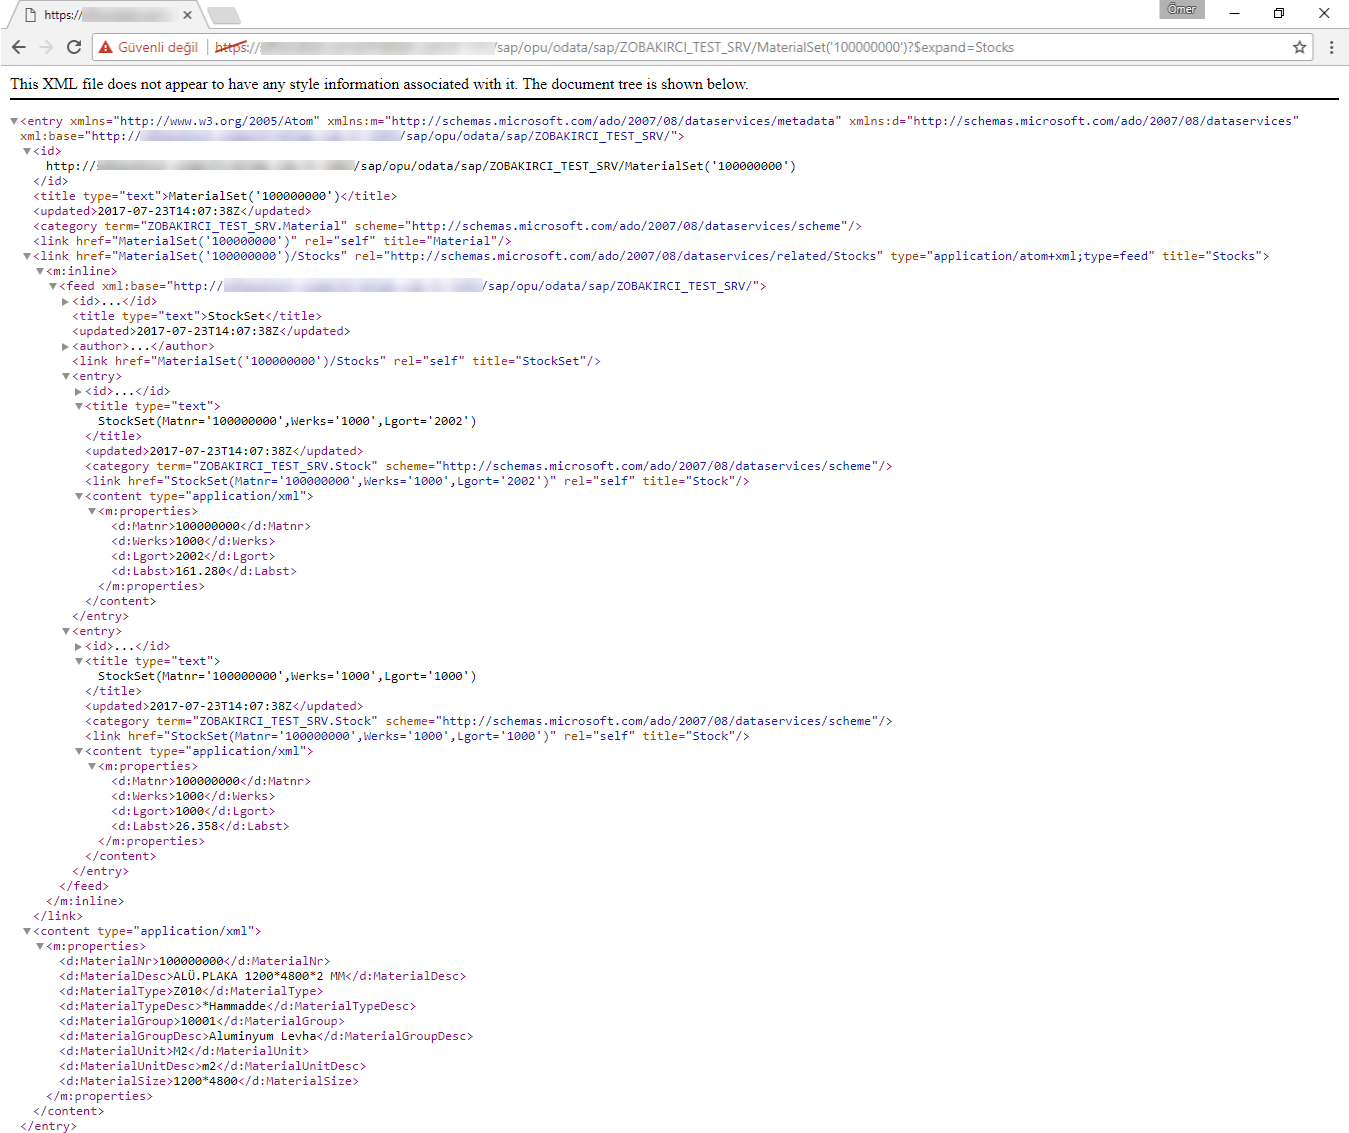Reload the current page
Viewport: 1349px width, 1133px height.
[x=74, y=47]
